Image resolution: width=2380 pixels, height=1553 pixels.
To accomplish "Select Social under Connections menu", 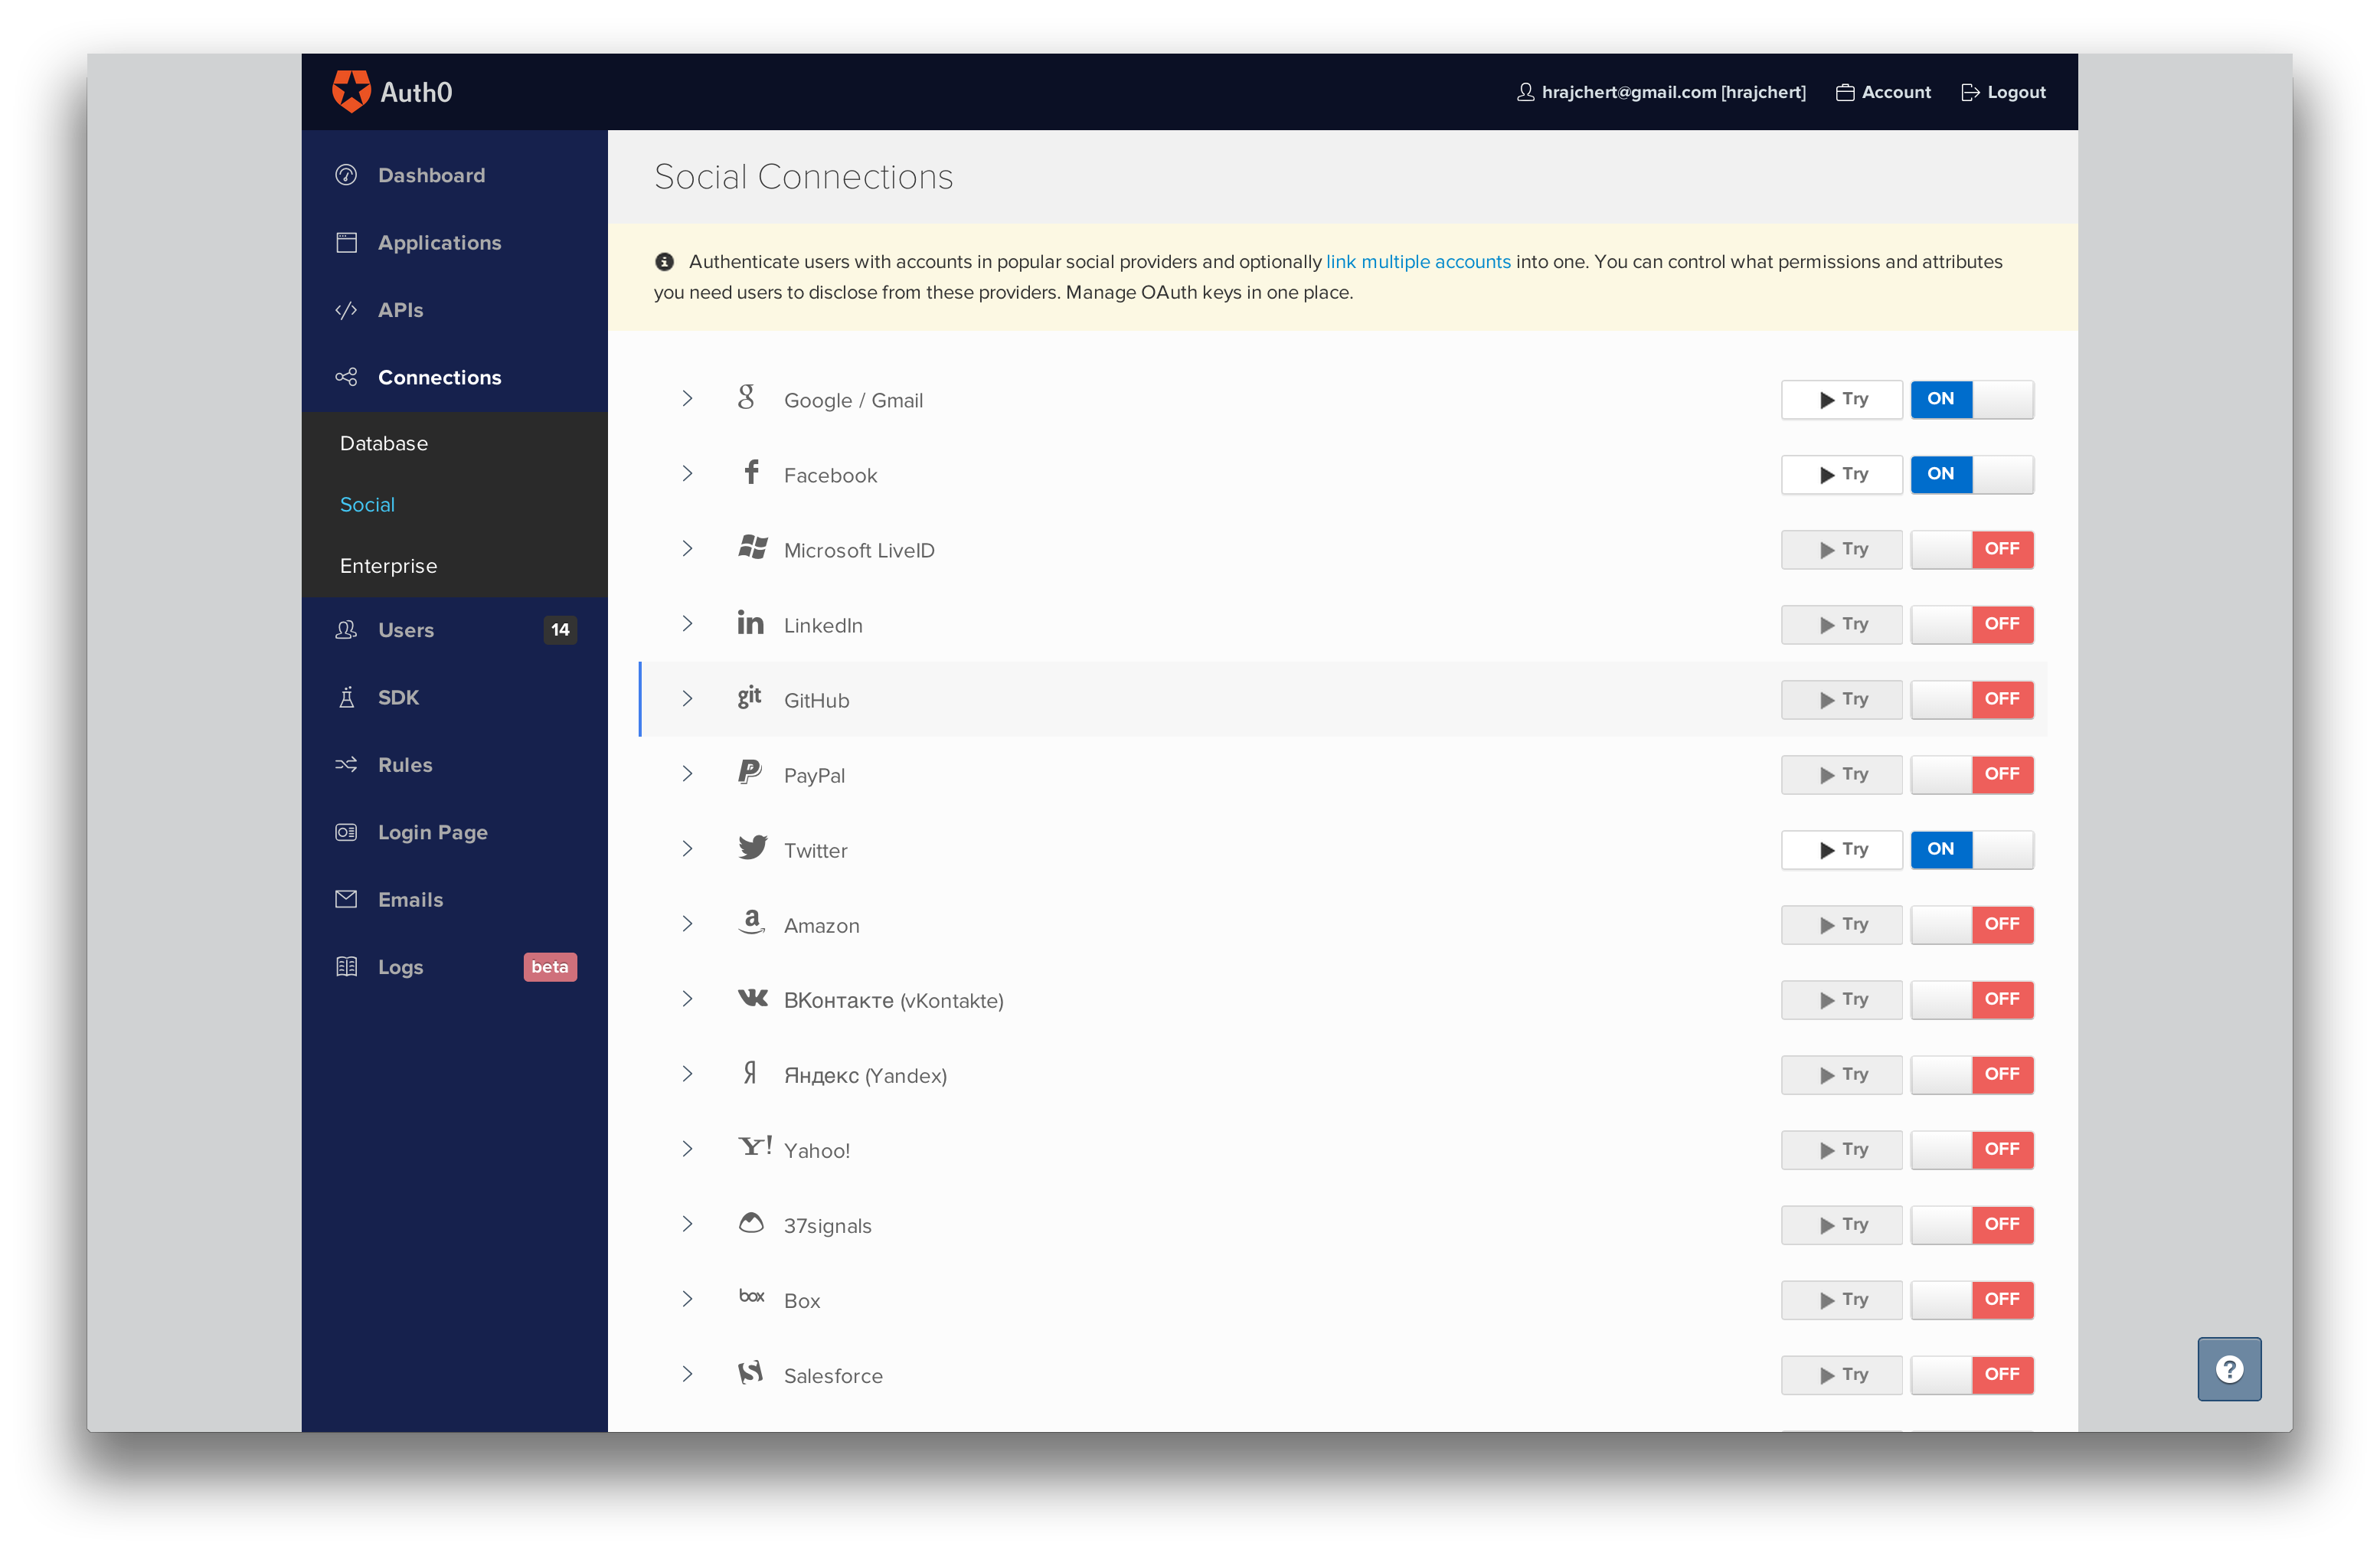I will click(x=370, y=503).
